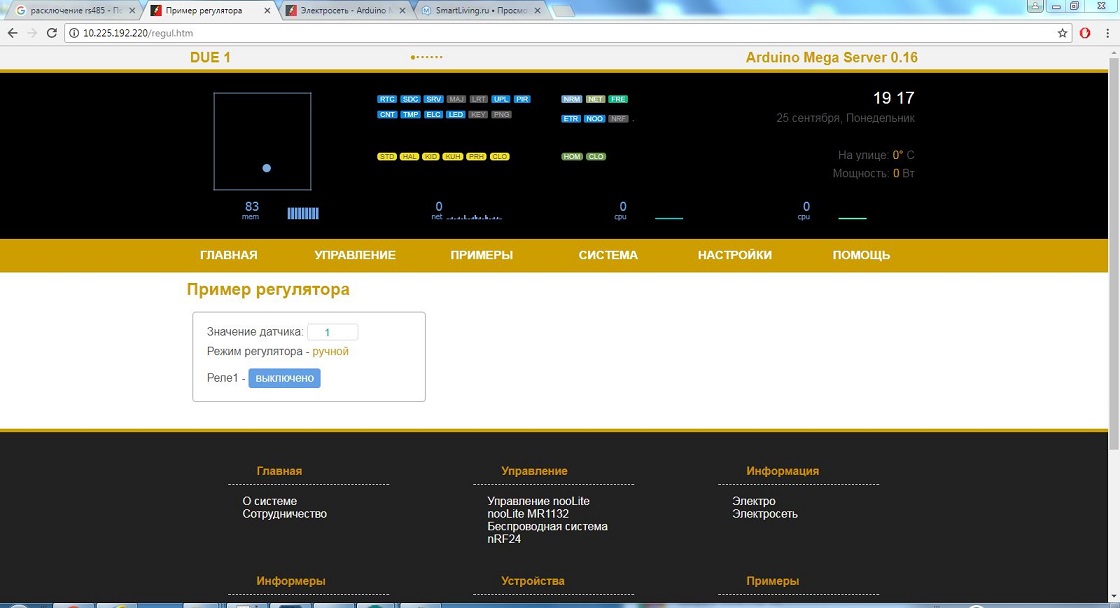Switch to the SmartLiving.ru browser tab
Image resolution: width=1120 pixels, height=608 pixels.
(x=480, y=10)
